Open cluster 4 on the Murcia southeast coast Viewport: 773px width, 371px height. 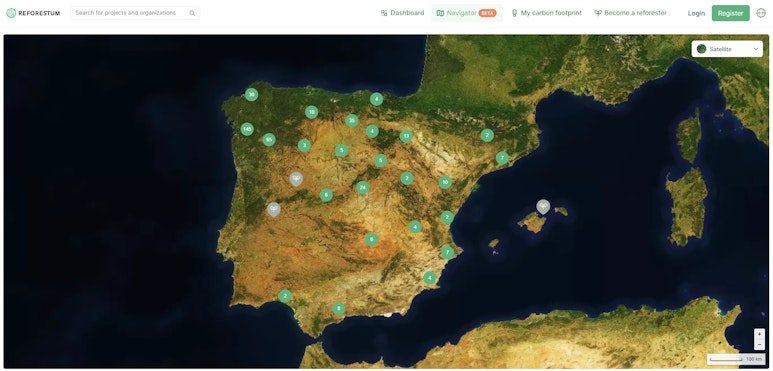[x=430, y=278]
